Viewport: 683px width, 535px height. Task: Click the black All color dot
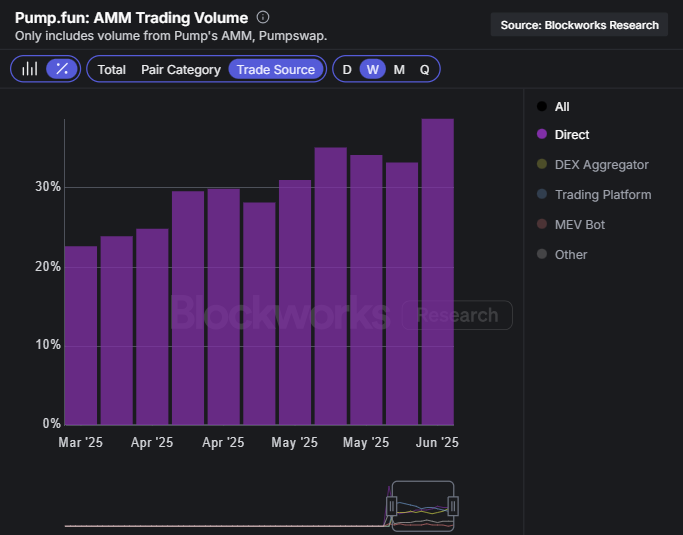click(542, 106)
